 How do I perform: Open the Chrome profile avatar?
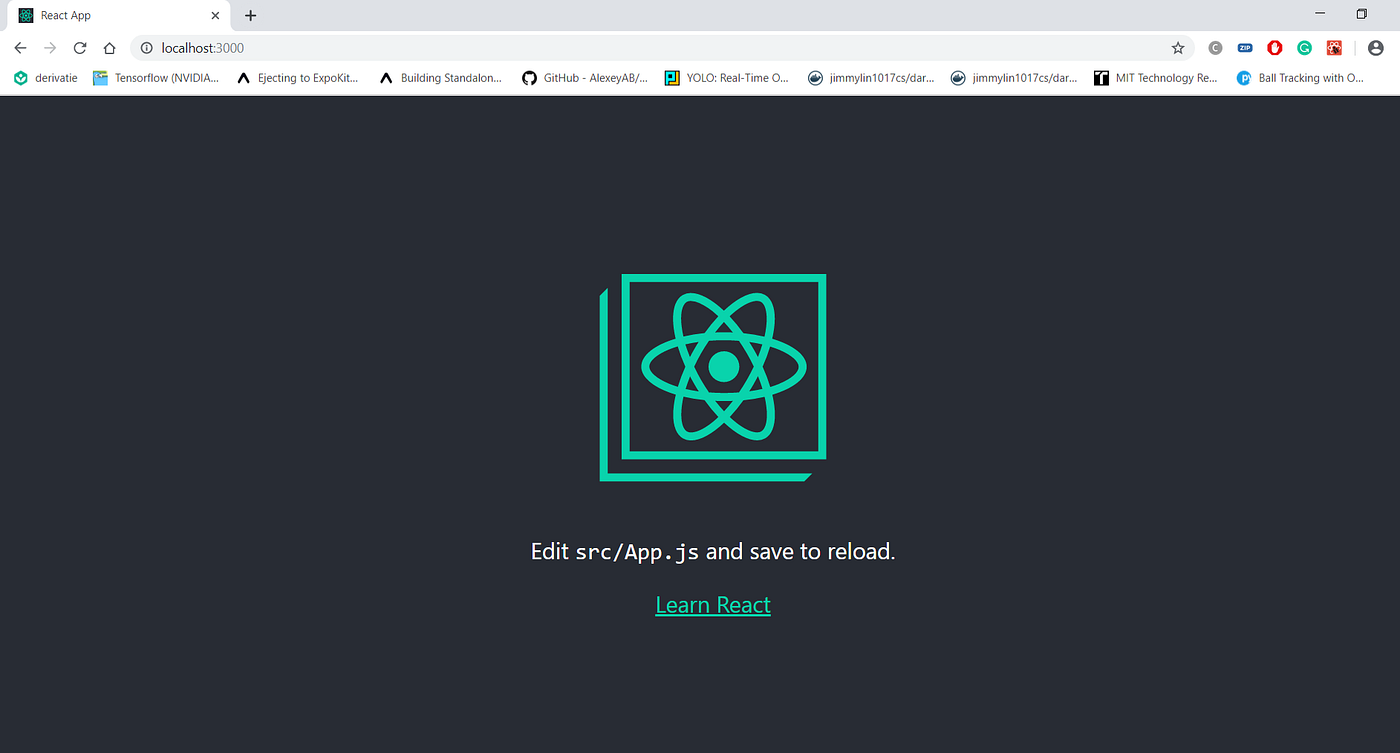coord(1376,48)
